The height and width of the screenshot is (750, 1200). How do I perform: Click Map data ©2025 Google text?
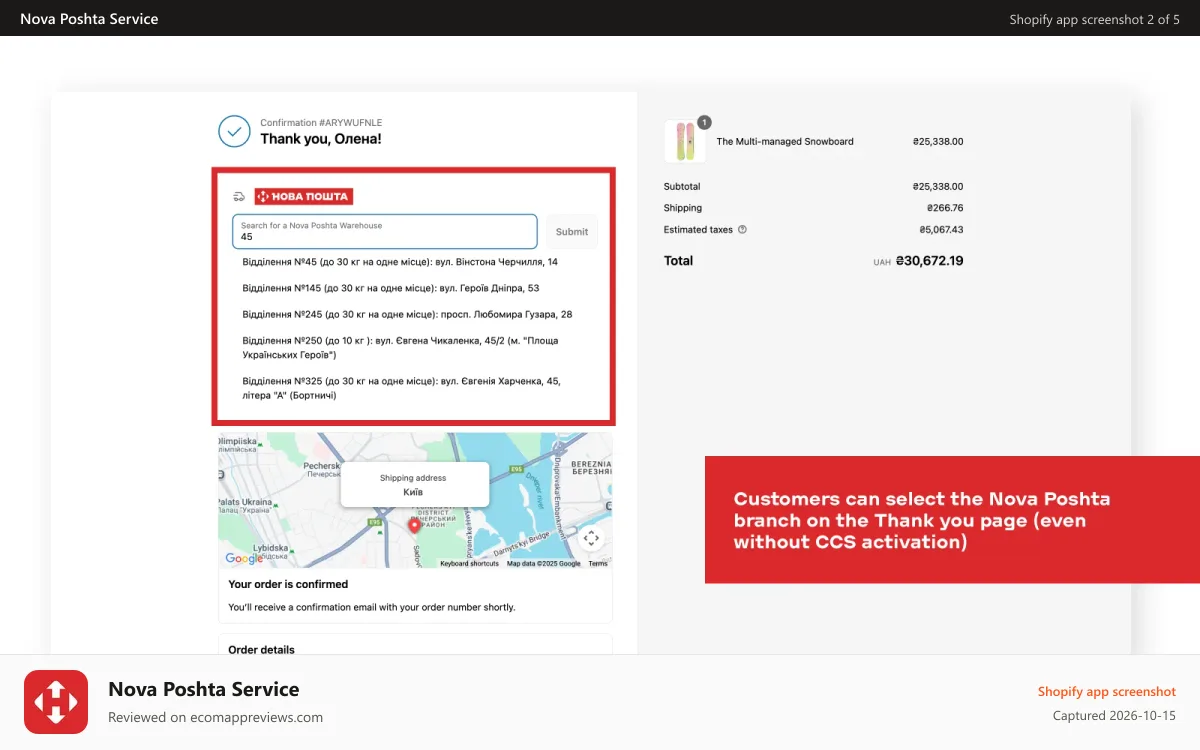tap(543, 564)
